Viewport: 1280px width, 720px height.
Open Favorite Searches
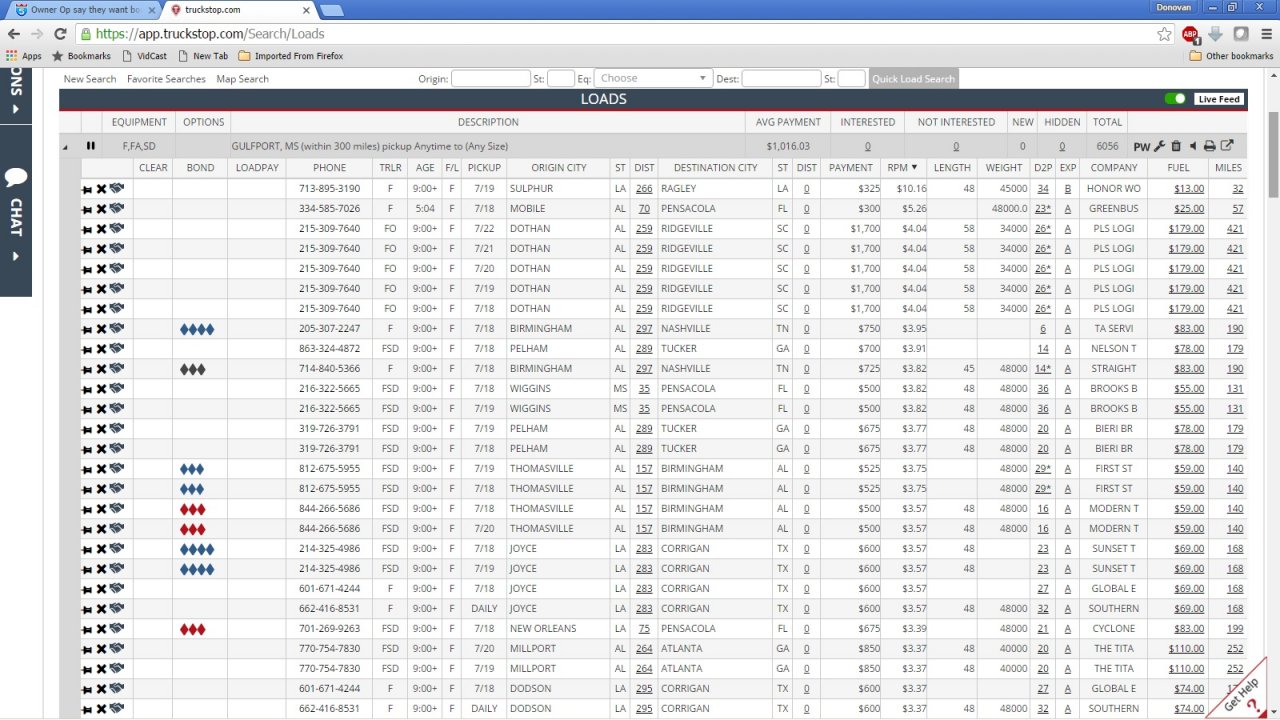click(166, 79)
